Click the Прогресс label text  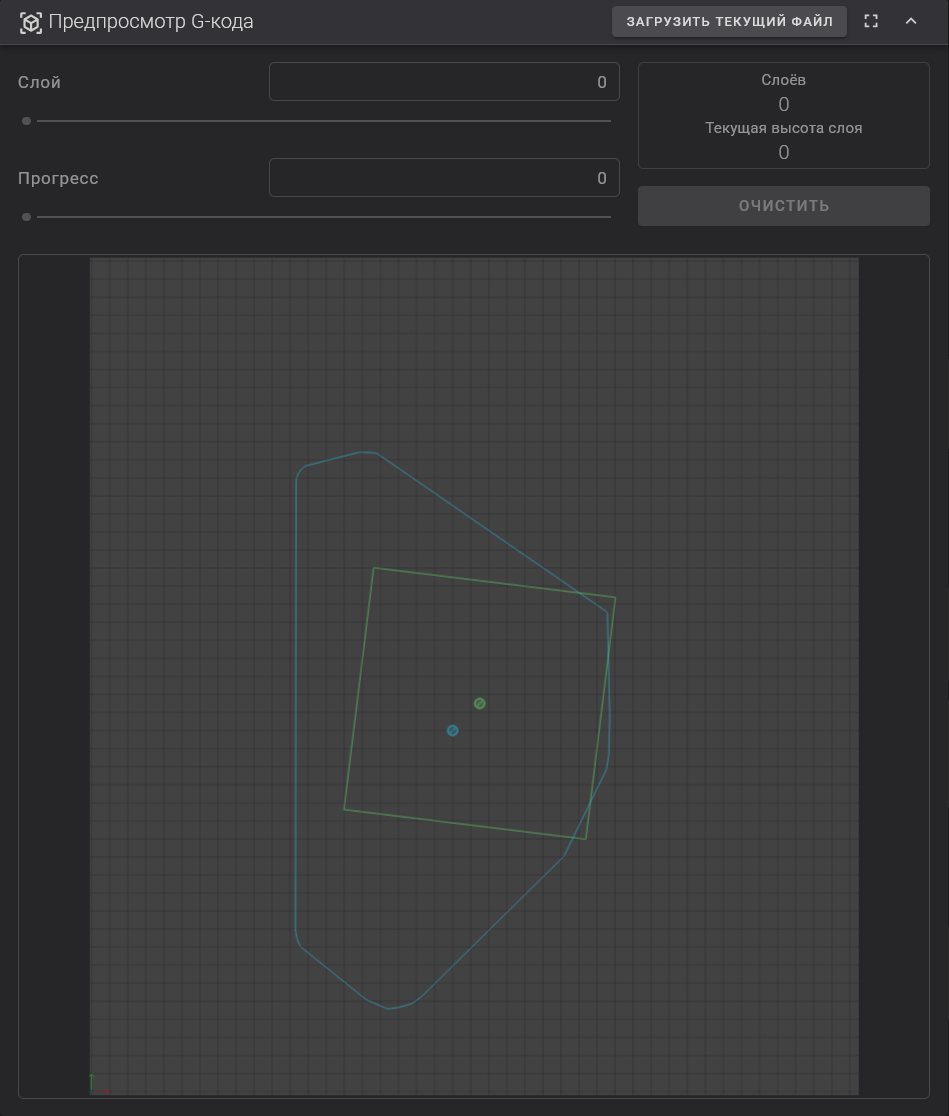(x=58, y=178)
